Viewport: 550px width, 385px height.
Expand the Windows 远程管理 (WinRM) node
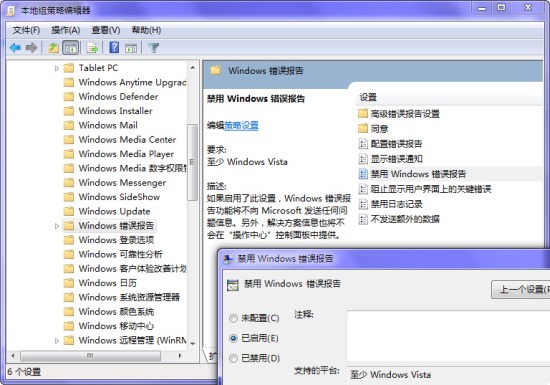point(56,340)
